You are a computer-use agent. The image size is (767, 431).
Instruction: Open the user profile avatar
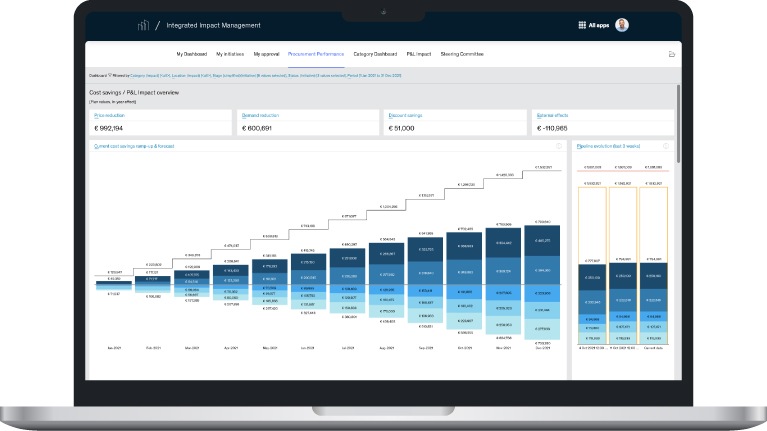pos(622,24)
